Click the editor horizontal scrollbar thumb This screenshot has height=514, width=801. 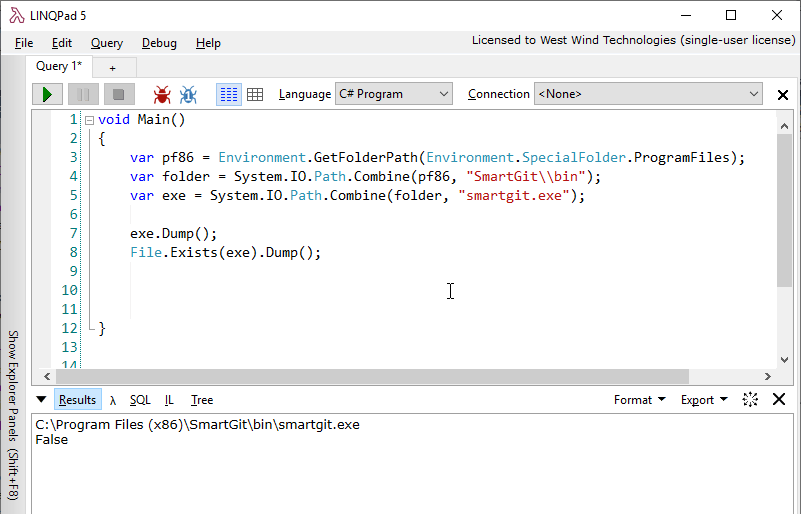[372, 377]
